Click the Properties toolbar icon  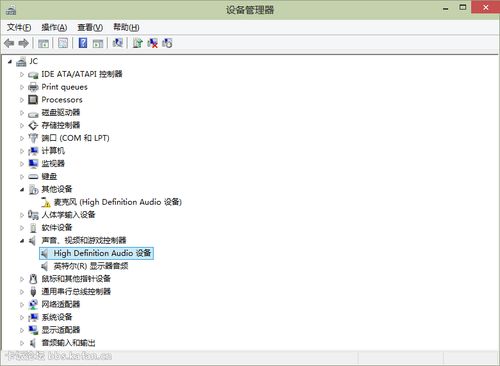[63, 43]
